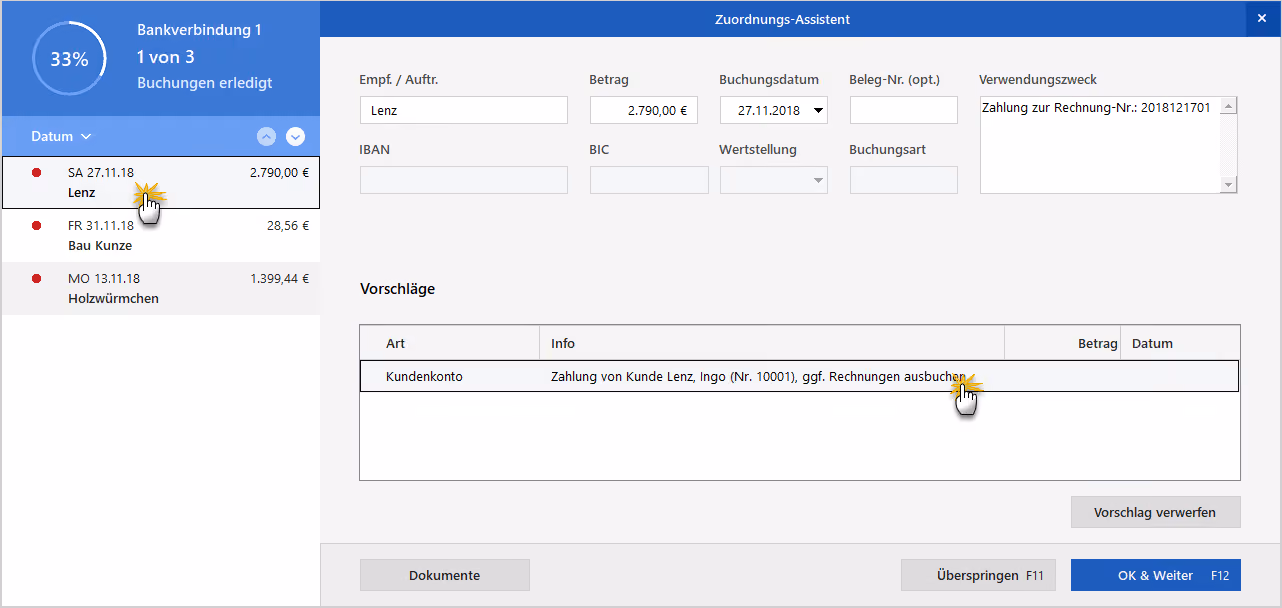Select the Kundenkonto suggestion row
1282x608 pixels.
click(799, 376)
